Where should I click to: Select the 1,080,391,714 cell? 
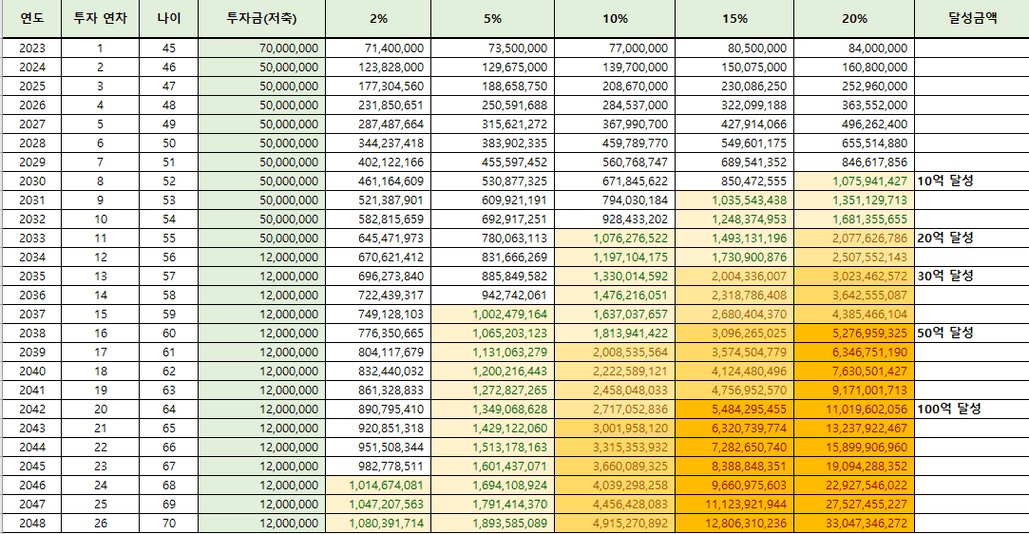point(378,524)
